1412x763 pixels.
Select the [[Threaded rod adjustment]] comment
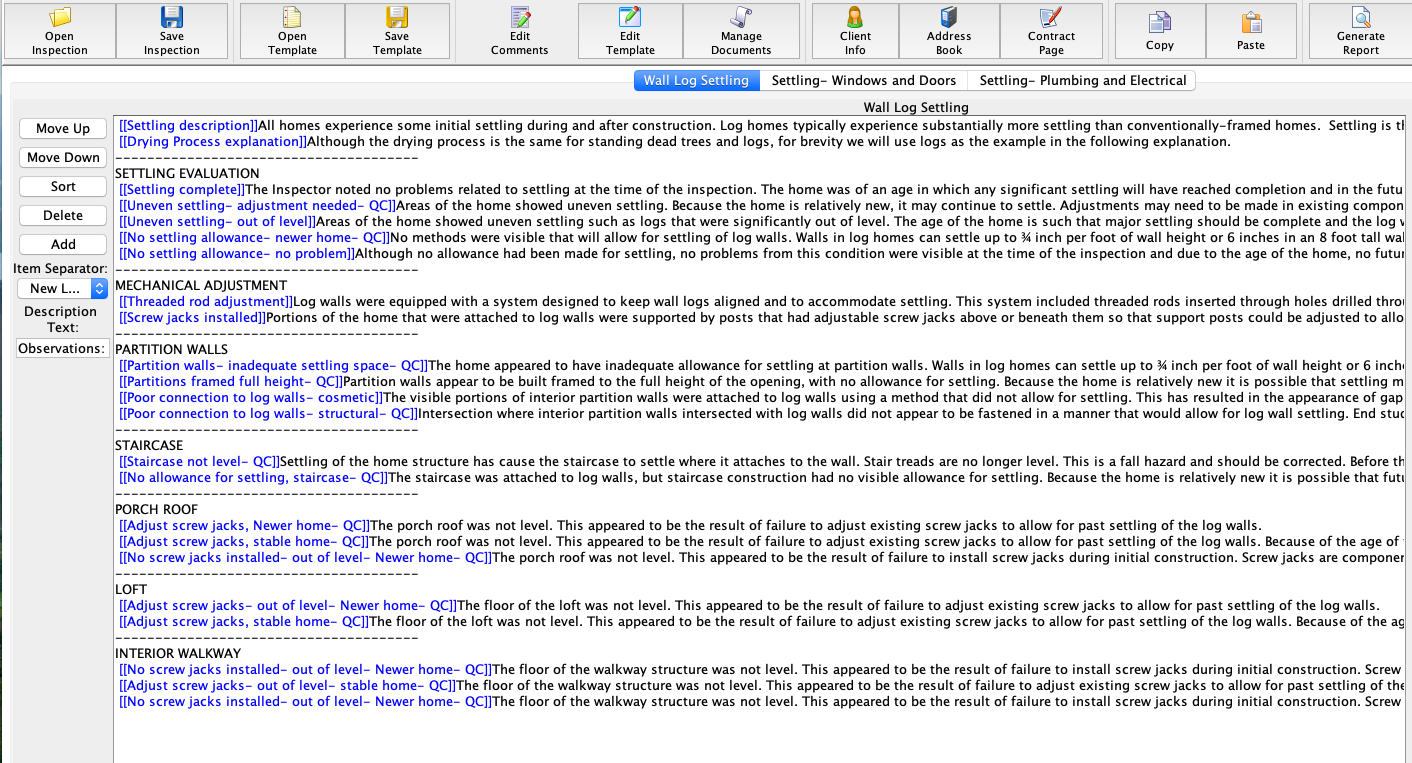[206, 301]
